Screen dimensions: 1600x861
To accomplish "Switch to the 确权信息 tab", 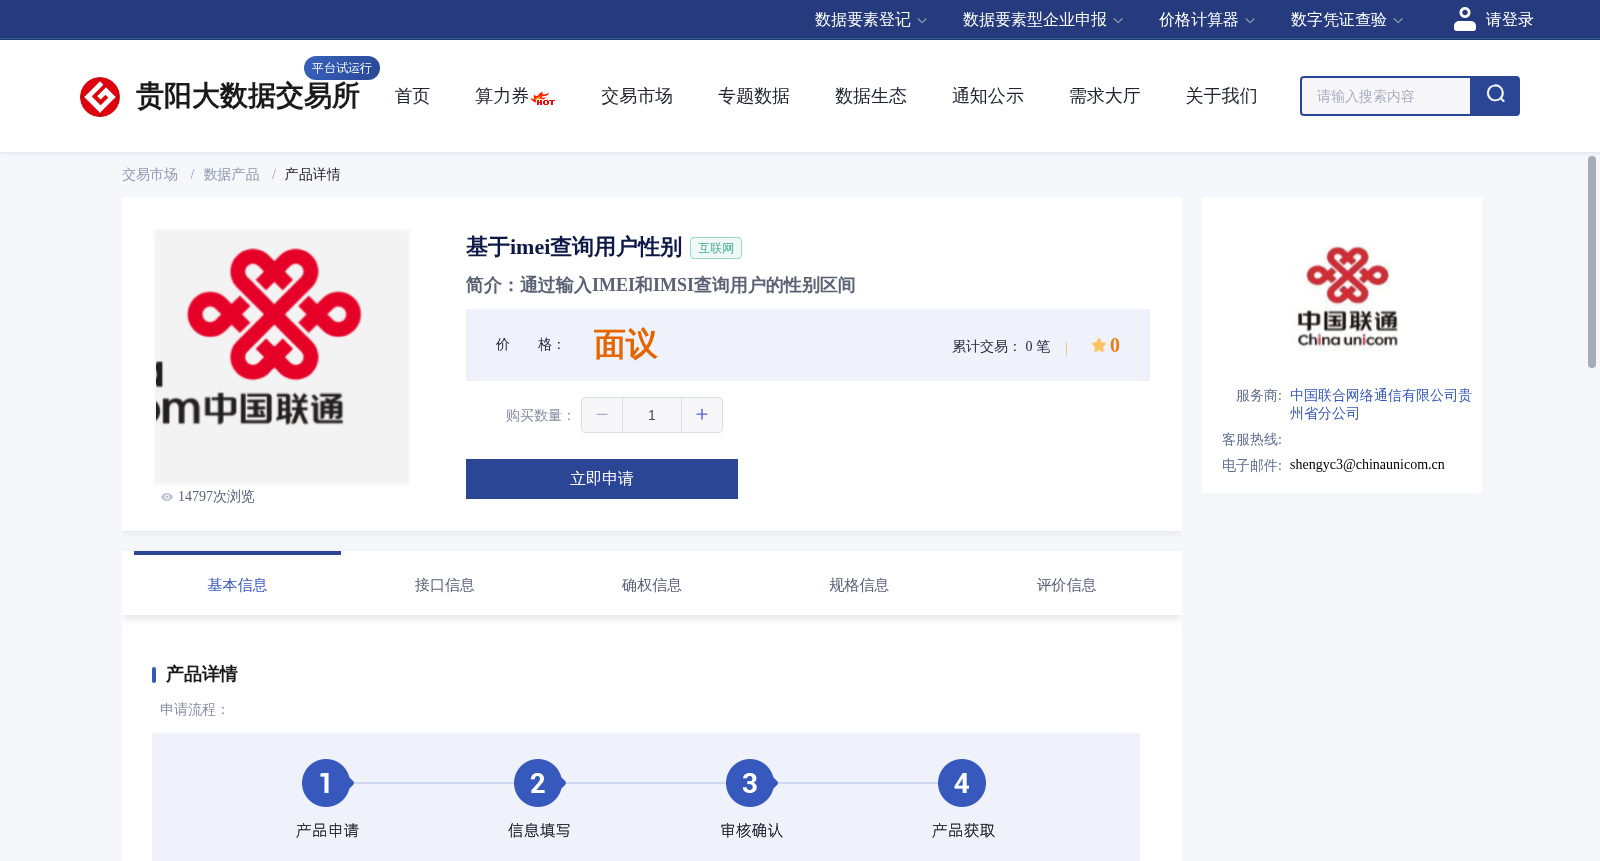I will click(652, 585).
